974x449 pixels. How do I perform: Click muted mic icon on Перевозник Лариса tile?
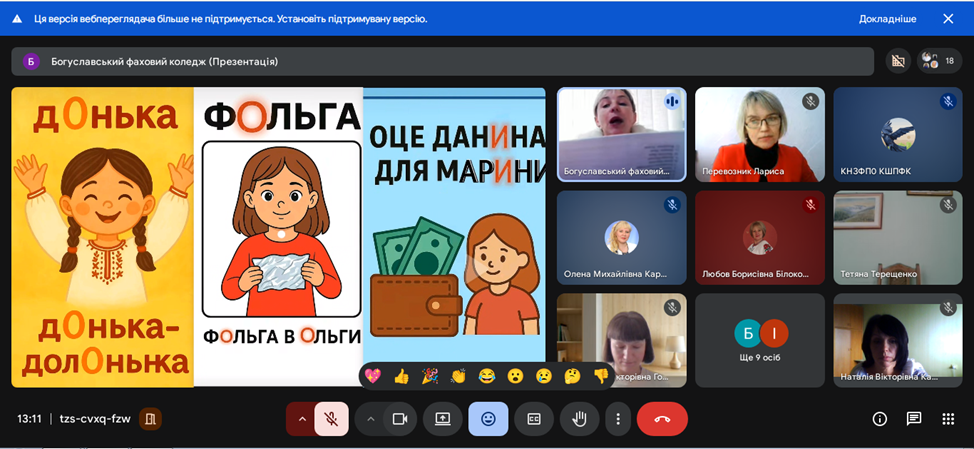[x=810, y=101]
